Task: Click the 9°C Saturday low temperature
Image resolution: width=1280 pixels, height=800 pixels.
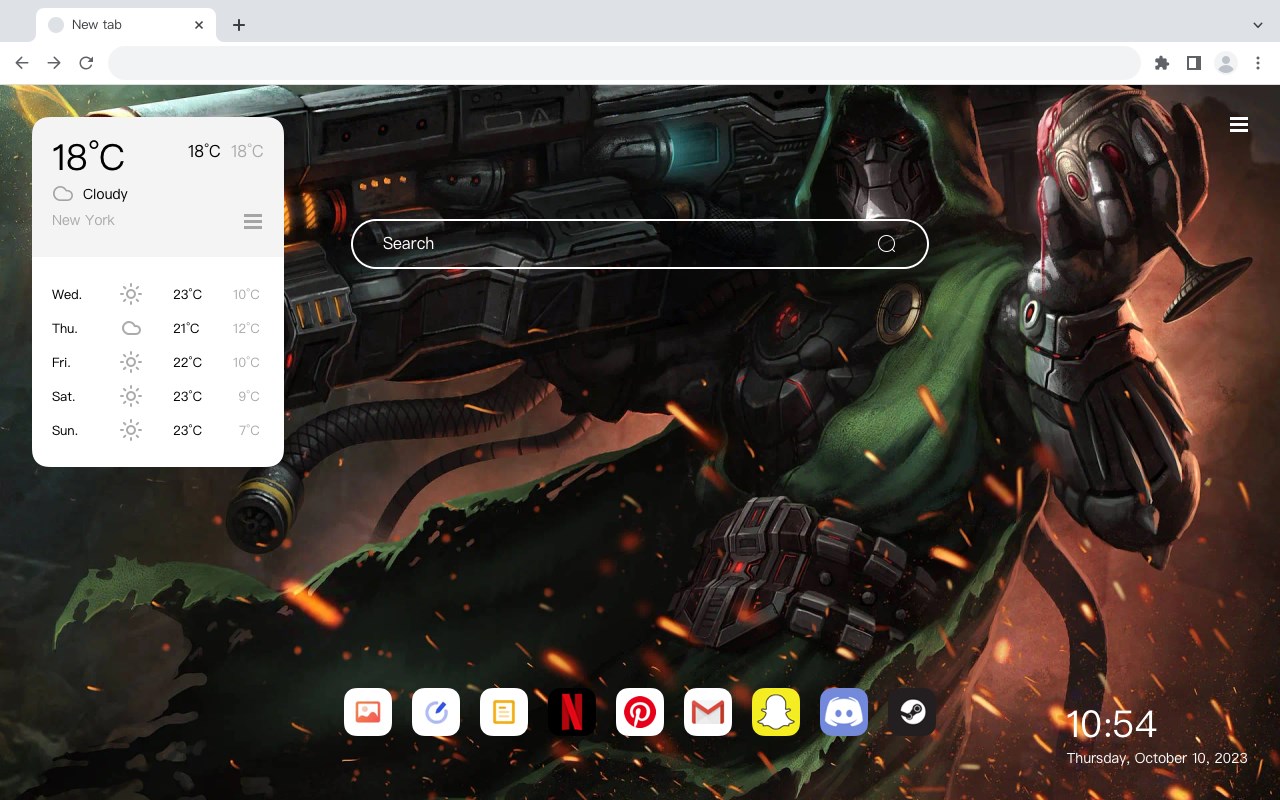Action: [249, 396]
